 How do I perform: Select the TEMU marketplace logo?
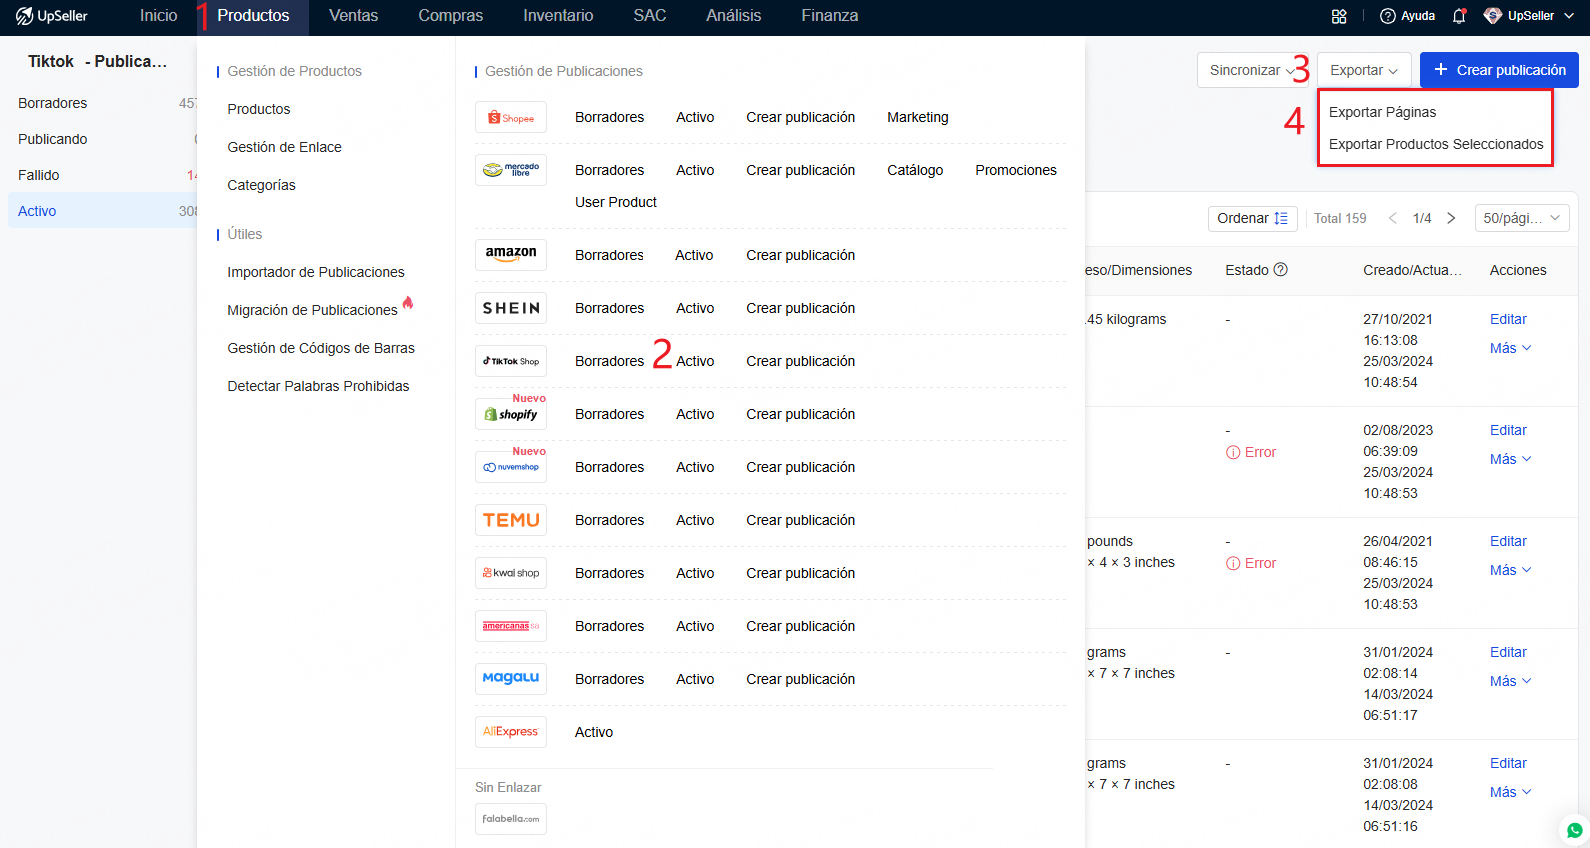pyautogui.click(x=511, y=520)
